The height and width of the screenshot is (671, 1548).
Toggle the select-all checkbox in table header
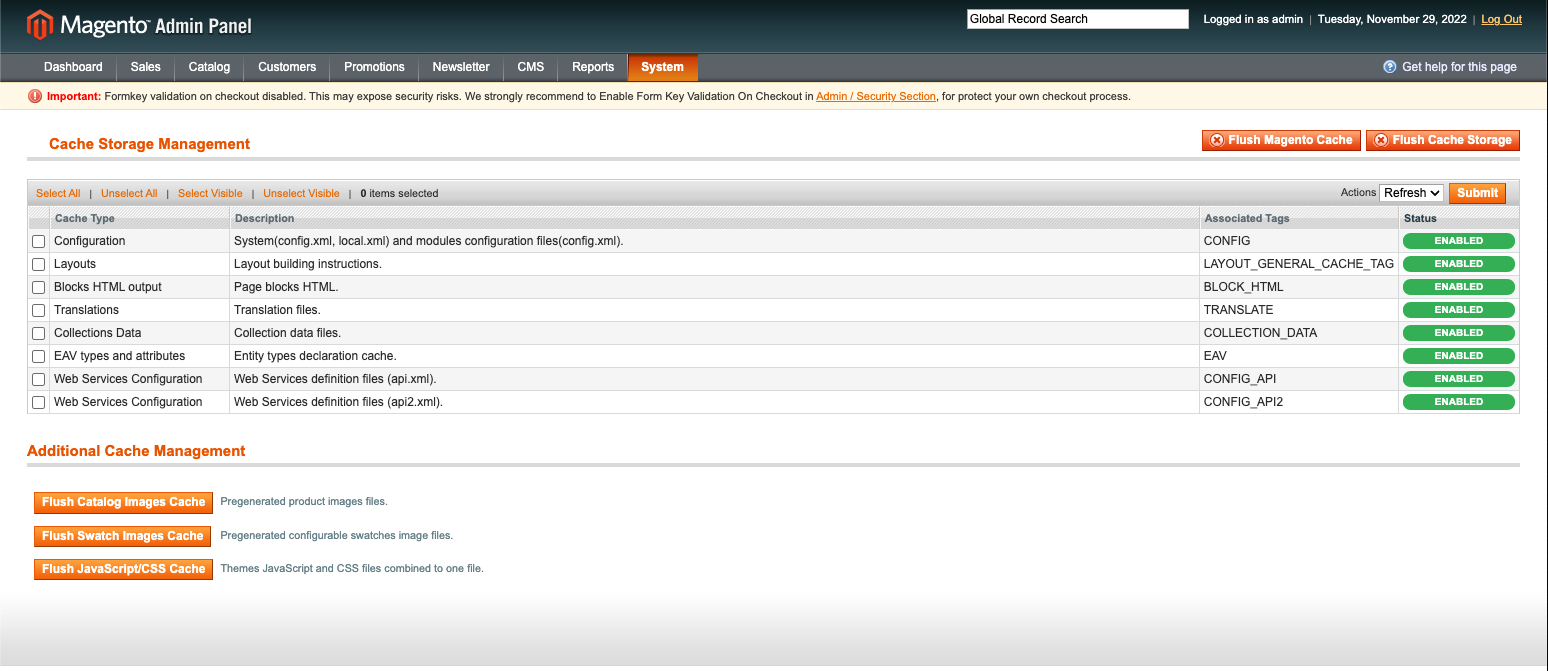tap(38, 217)
